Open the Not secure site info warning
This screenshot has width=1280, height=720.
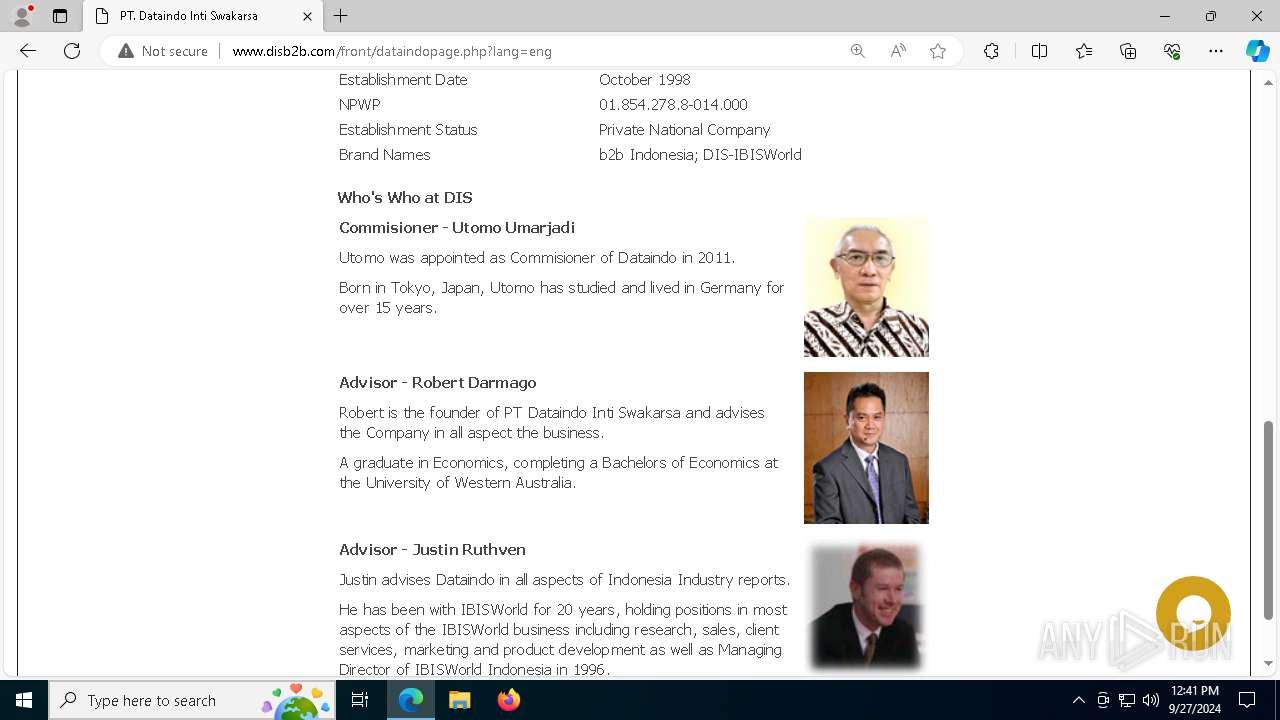pos(163,51)
